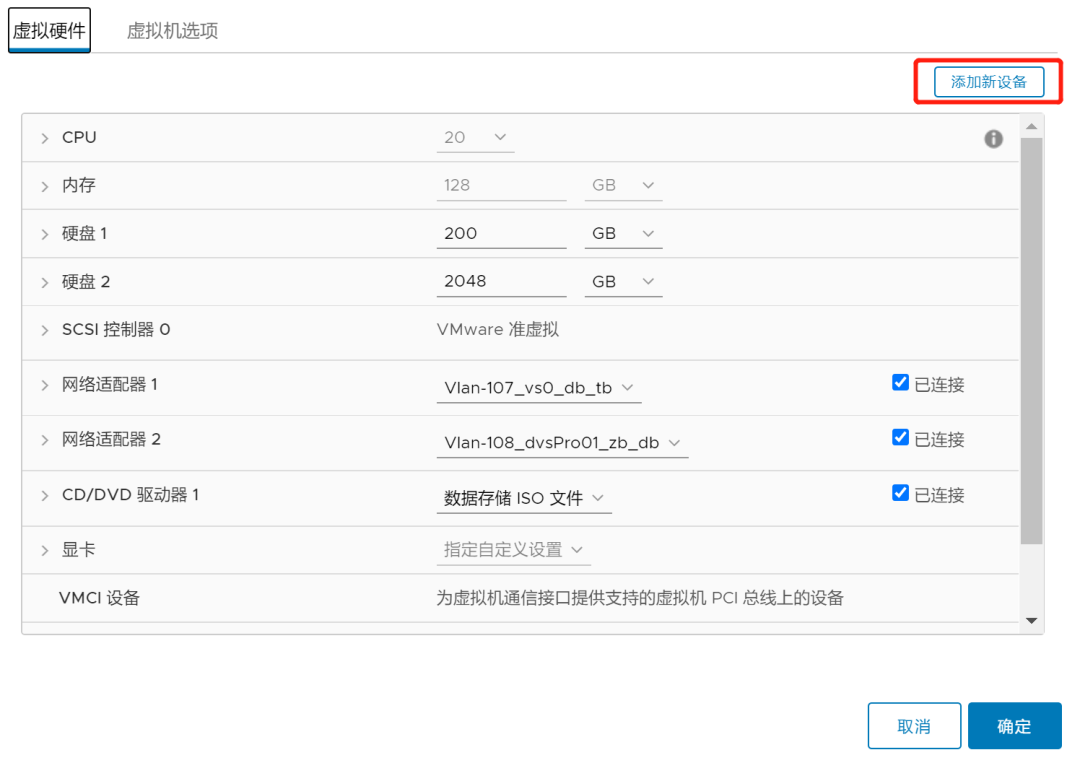Expand the CPU row
This screenshot has height=768, width=1080.
click(45, 138)
